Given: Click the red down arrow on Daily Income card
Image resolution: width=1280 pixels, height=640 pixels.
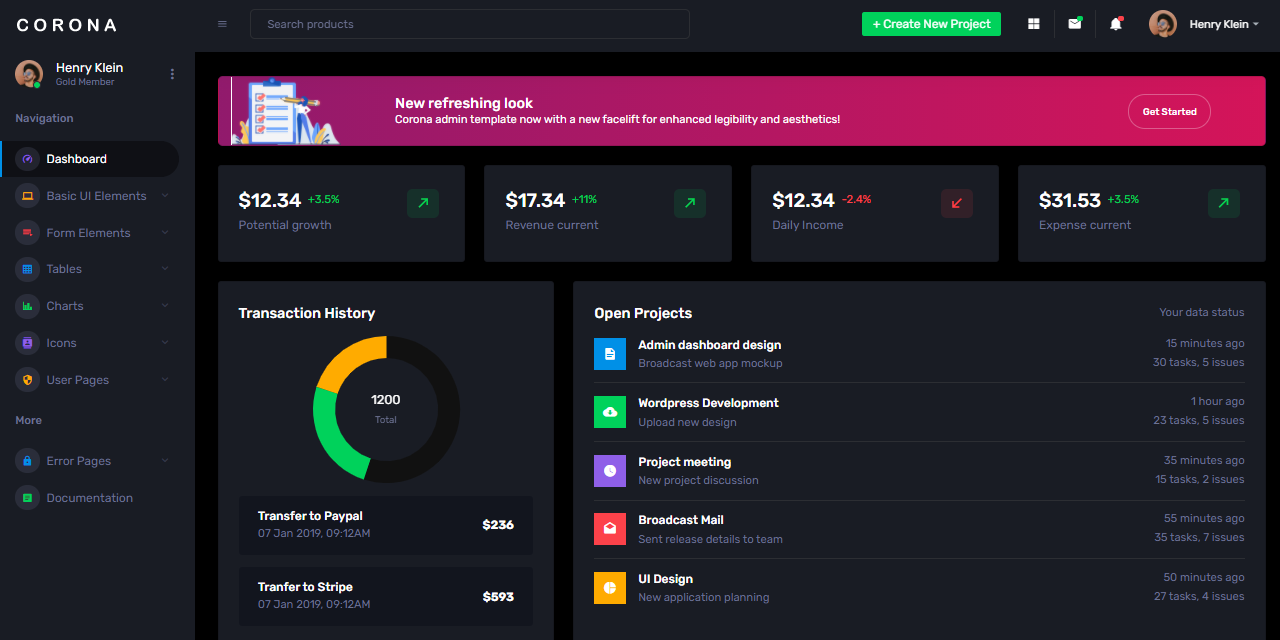Looking at the screenshot, I should (957, 203).
